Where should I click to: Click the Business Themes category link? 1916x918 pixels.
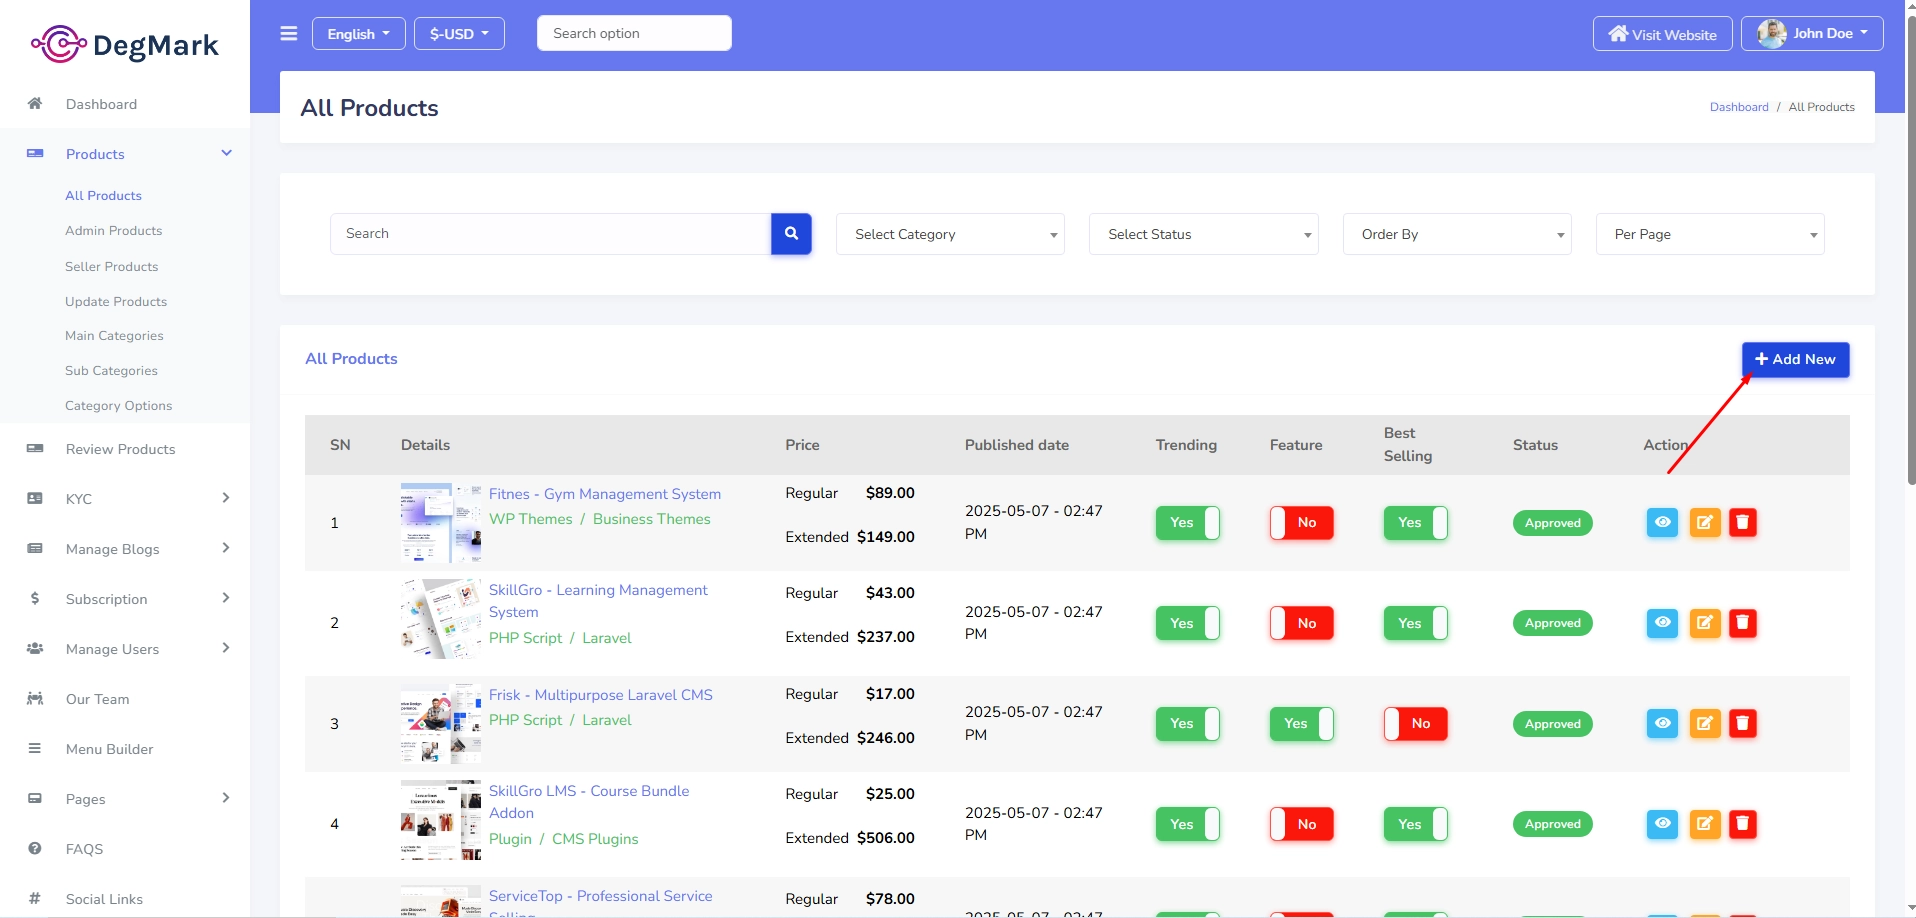coord(652,519)
